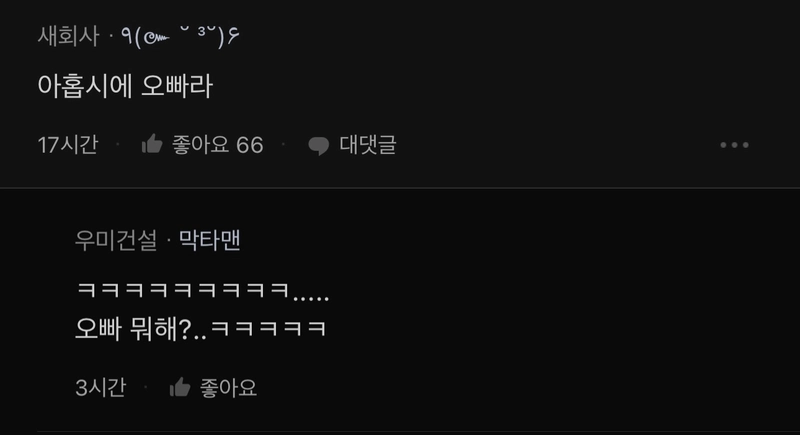Open the '새회사' company name link
The image size is (800, 435).
[x=68, y=36]
